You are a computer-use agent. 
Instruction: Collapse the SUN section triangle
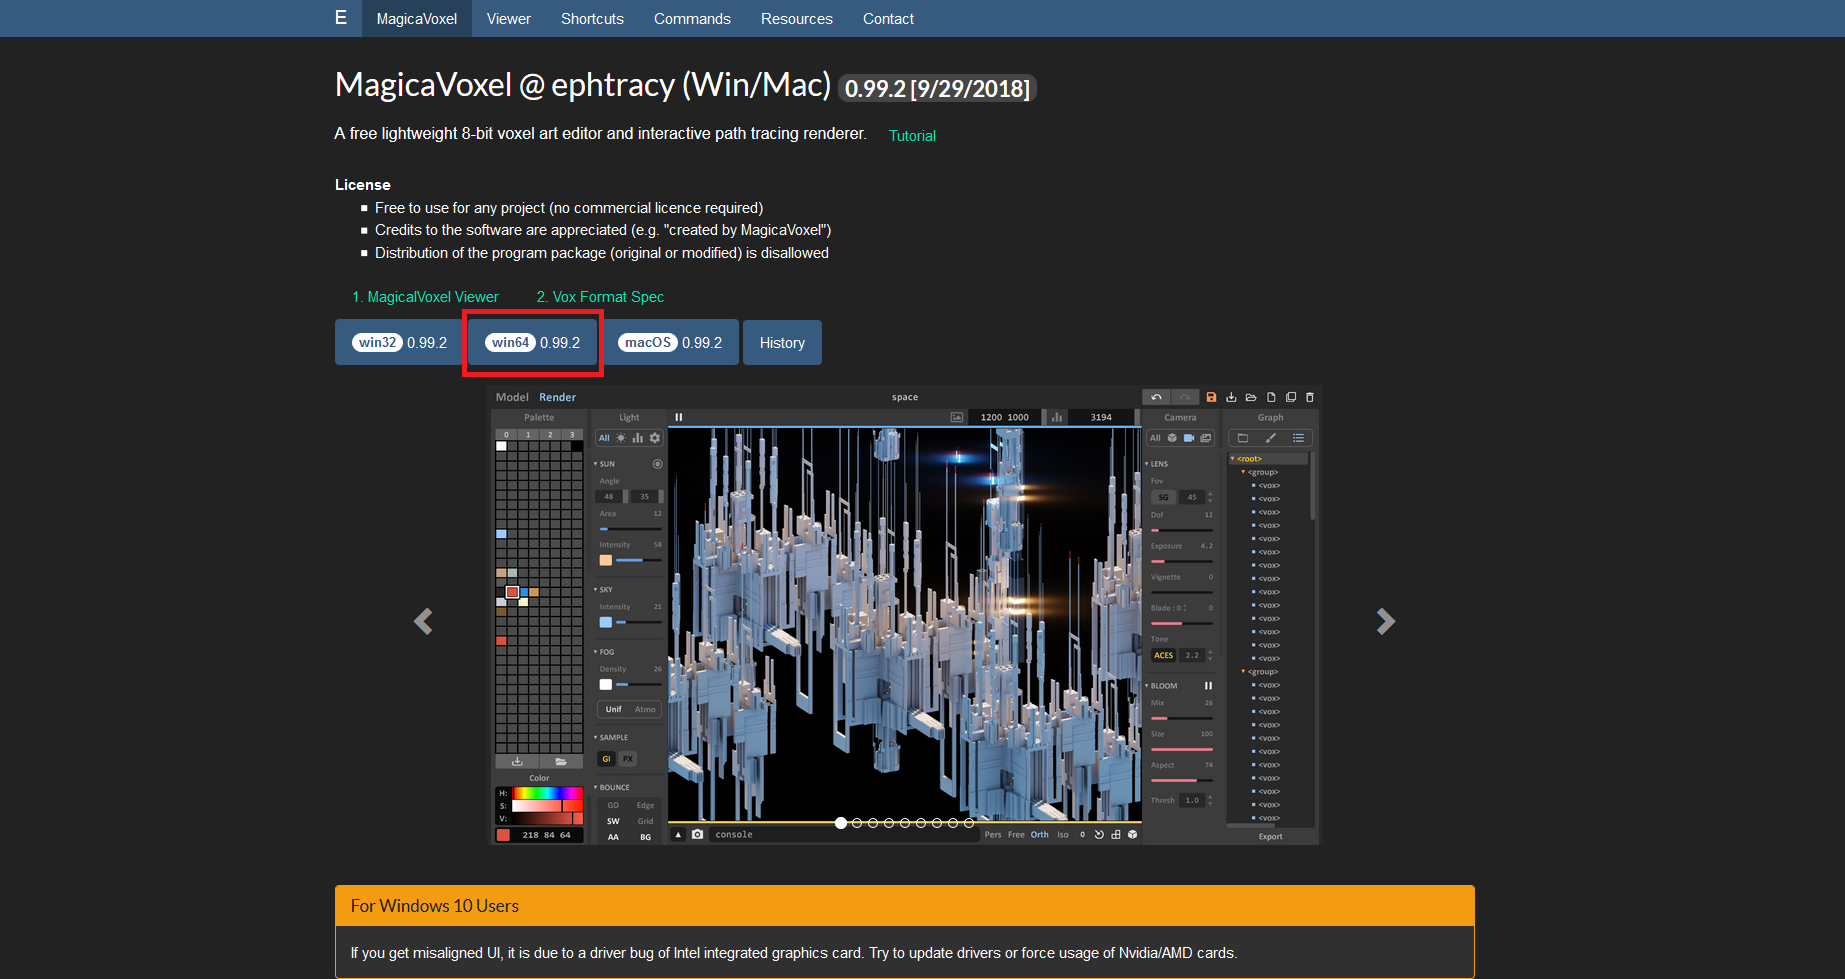(x=596, y=464)
